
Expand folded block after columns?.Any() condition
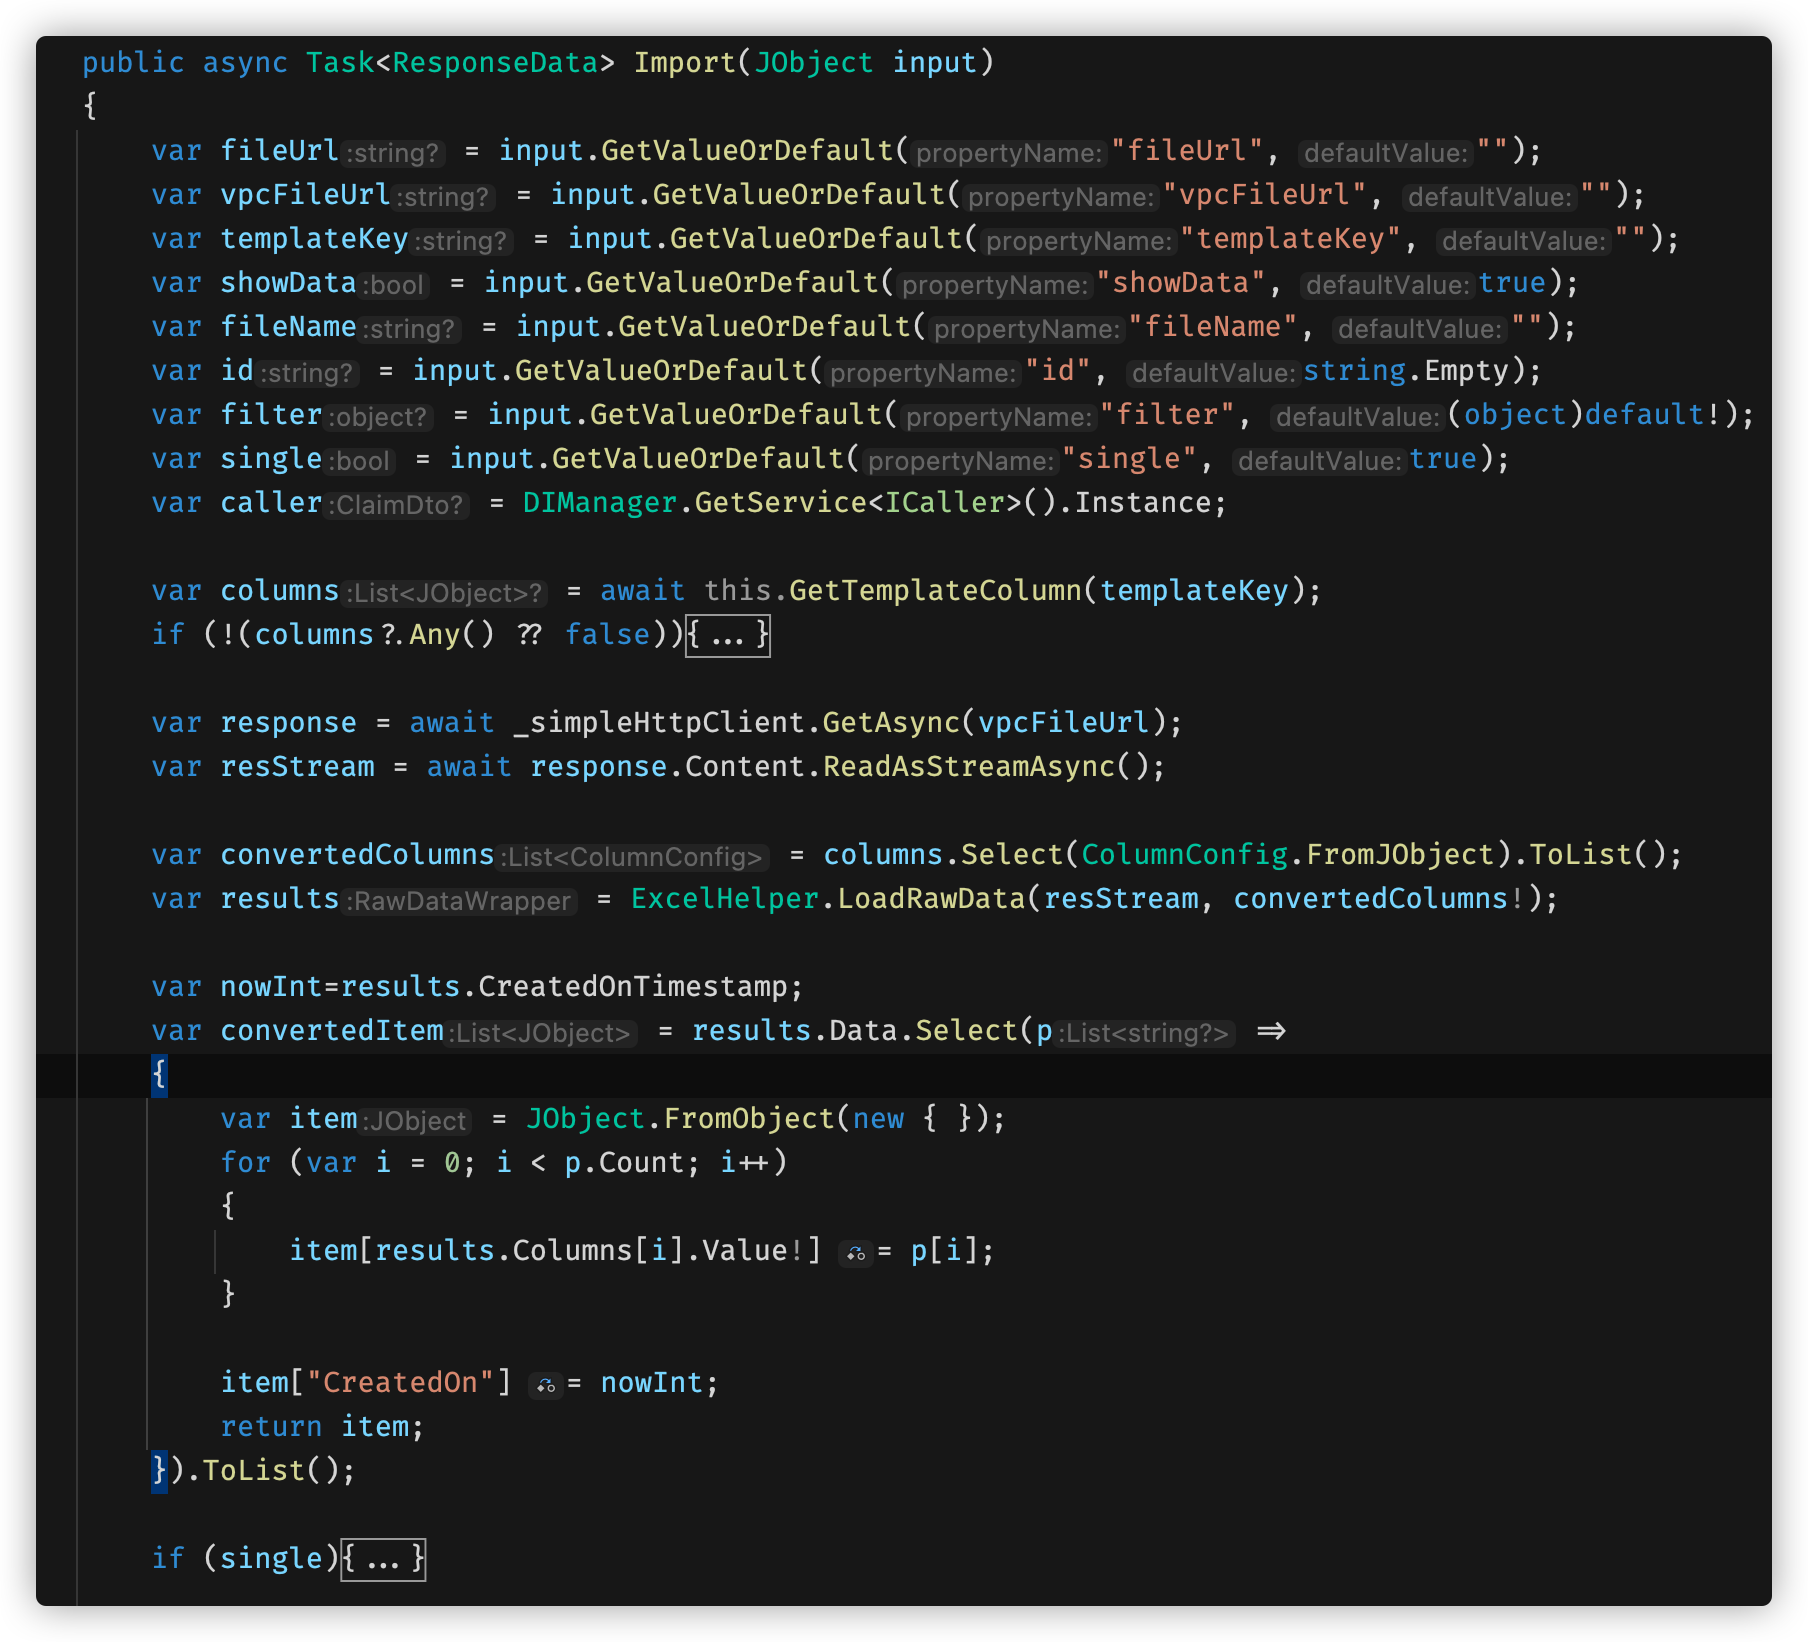click(x=728, y=635)
